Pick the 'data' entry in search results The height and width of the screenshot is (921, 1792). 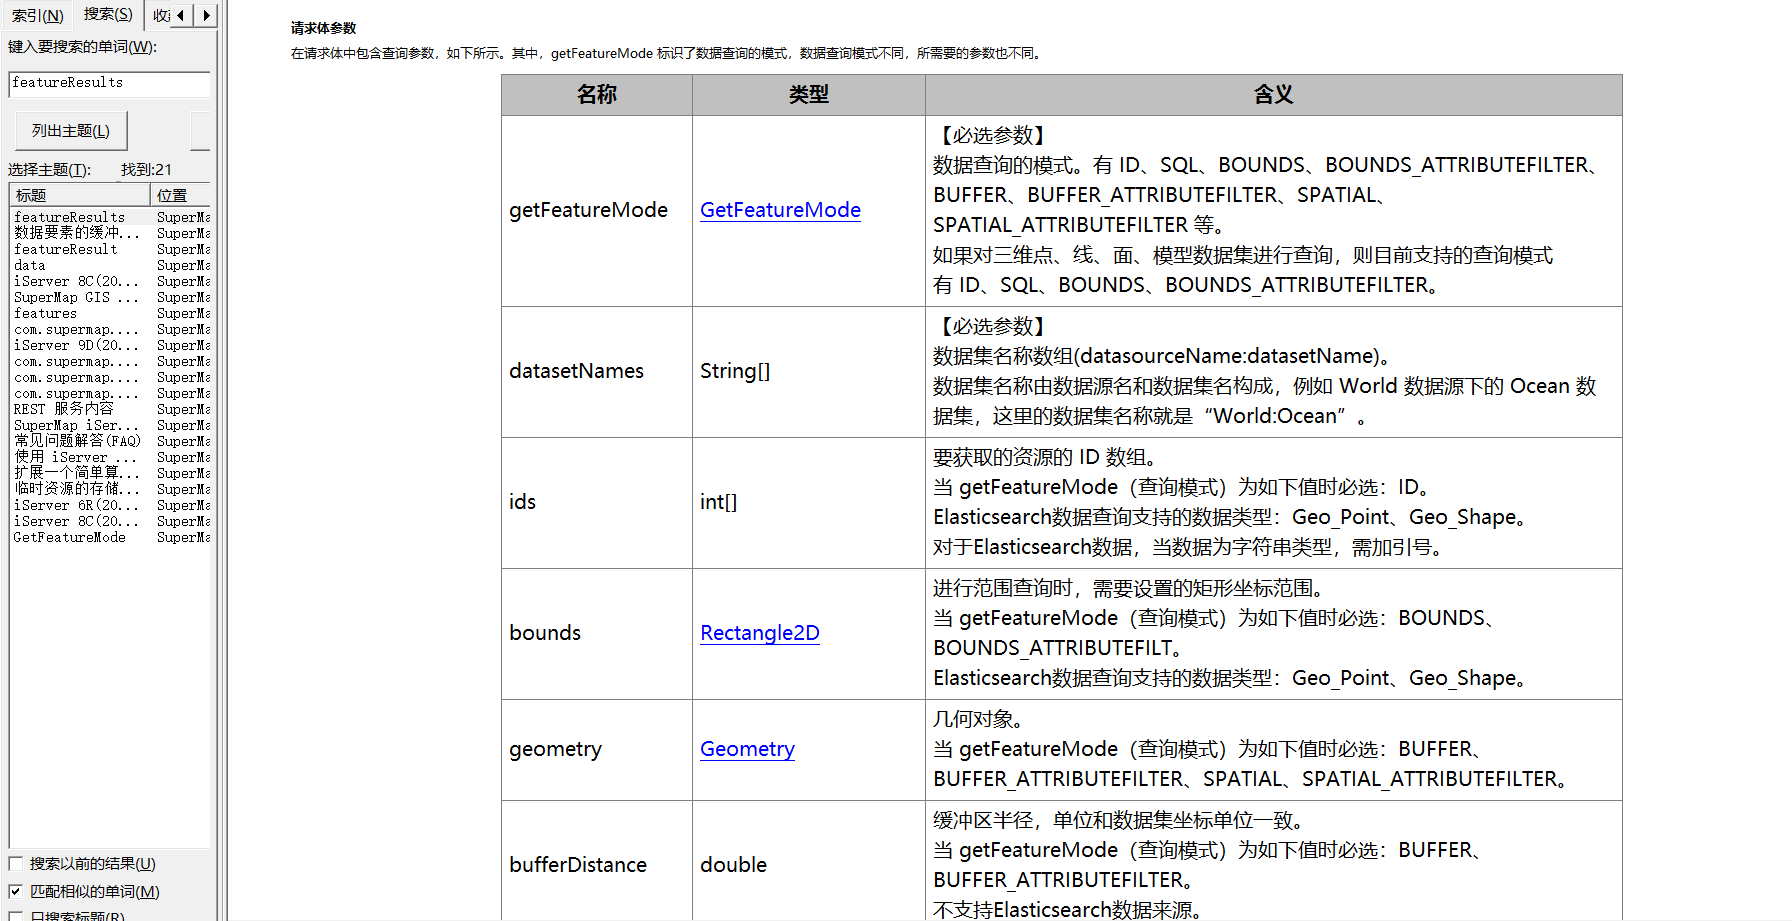pos(30,265)
